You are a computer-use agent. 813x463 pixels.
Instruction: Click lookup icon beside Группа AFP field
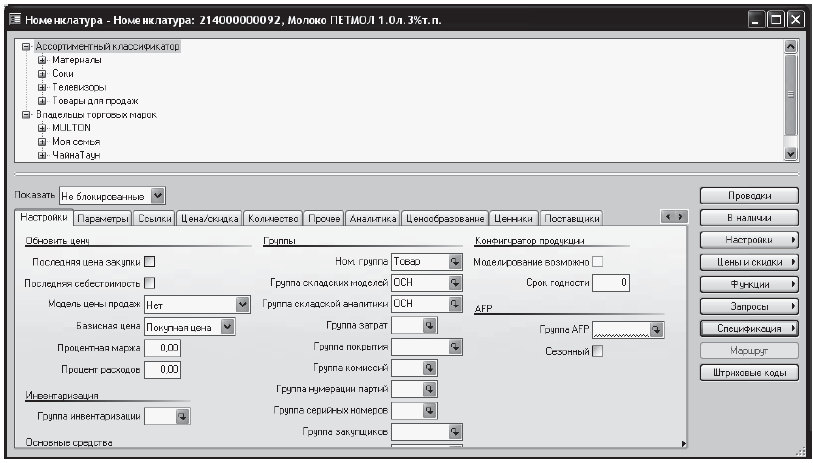656,328
